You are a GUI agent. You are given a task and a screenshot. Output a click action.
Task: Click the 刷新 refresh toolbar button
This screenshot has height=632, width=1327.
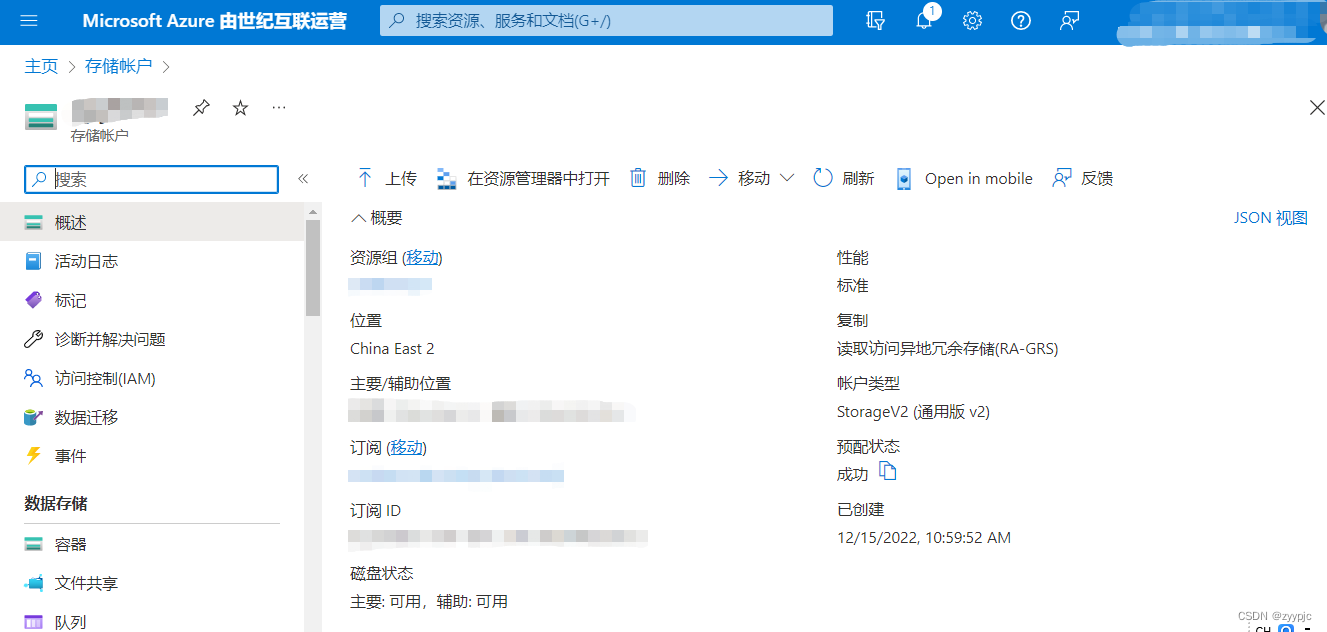click(x=843, y=179)
